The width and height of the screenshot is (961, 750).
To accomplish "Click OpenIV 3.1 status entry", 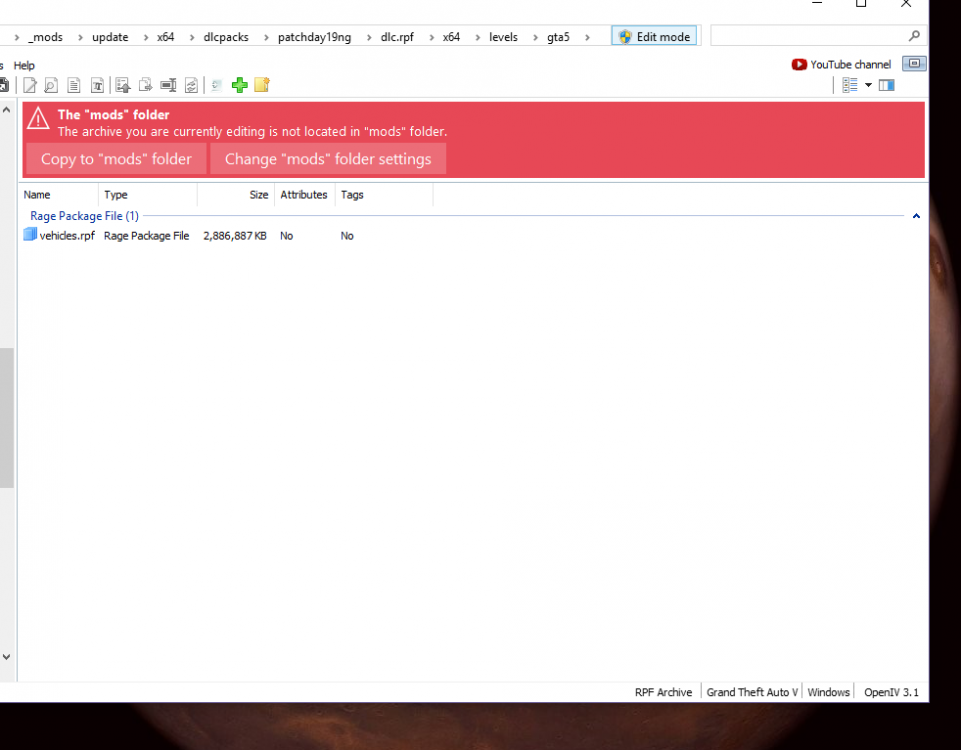I will click(891, 692).
